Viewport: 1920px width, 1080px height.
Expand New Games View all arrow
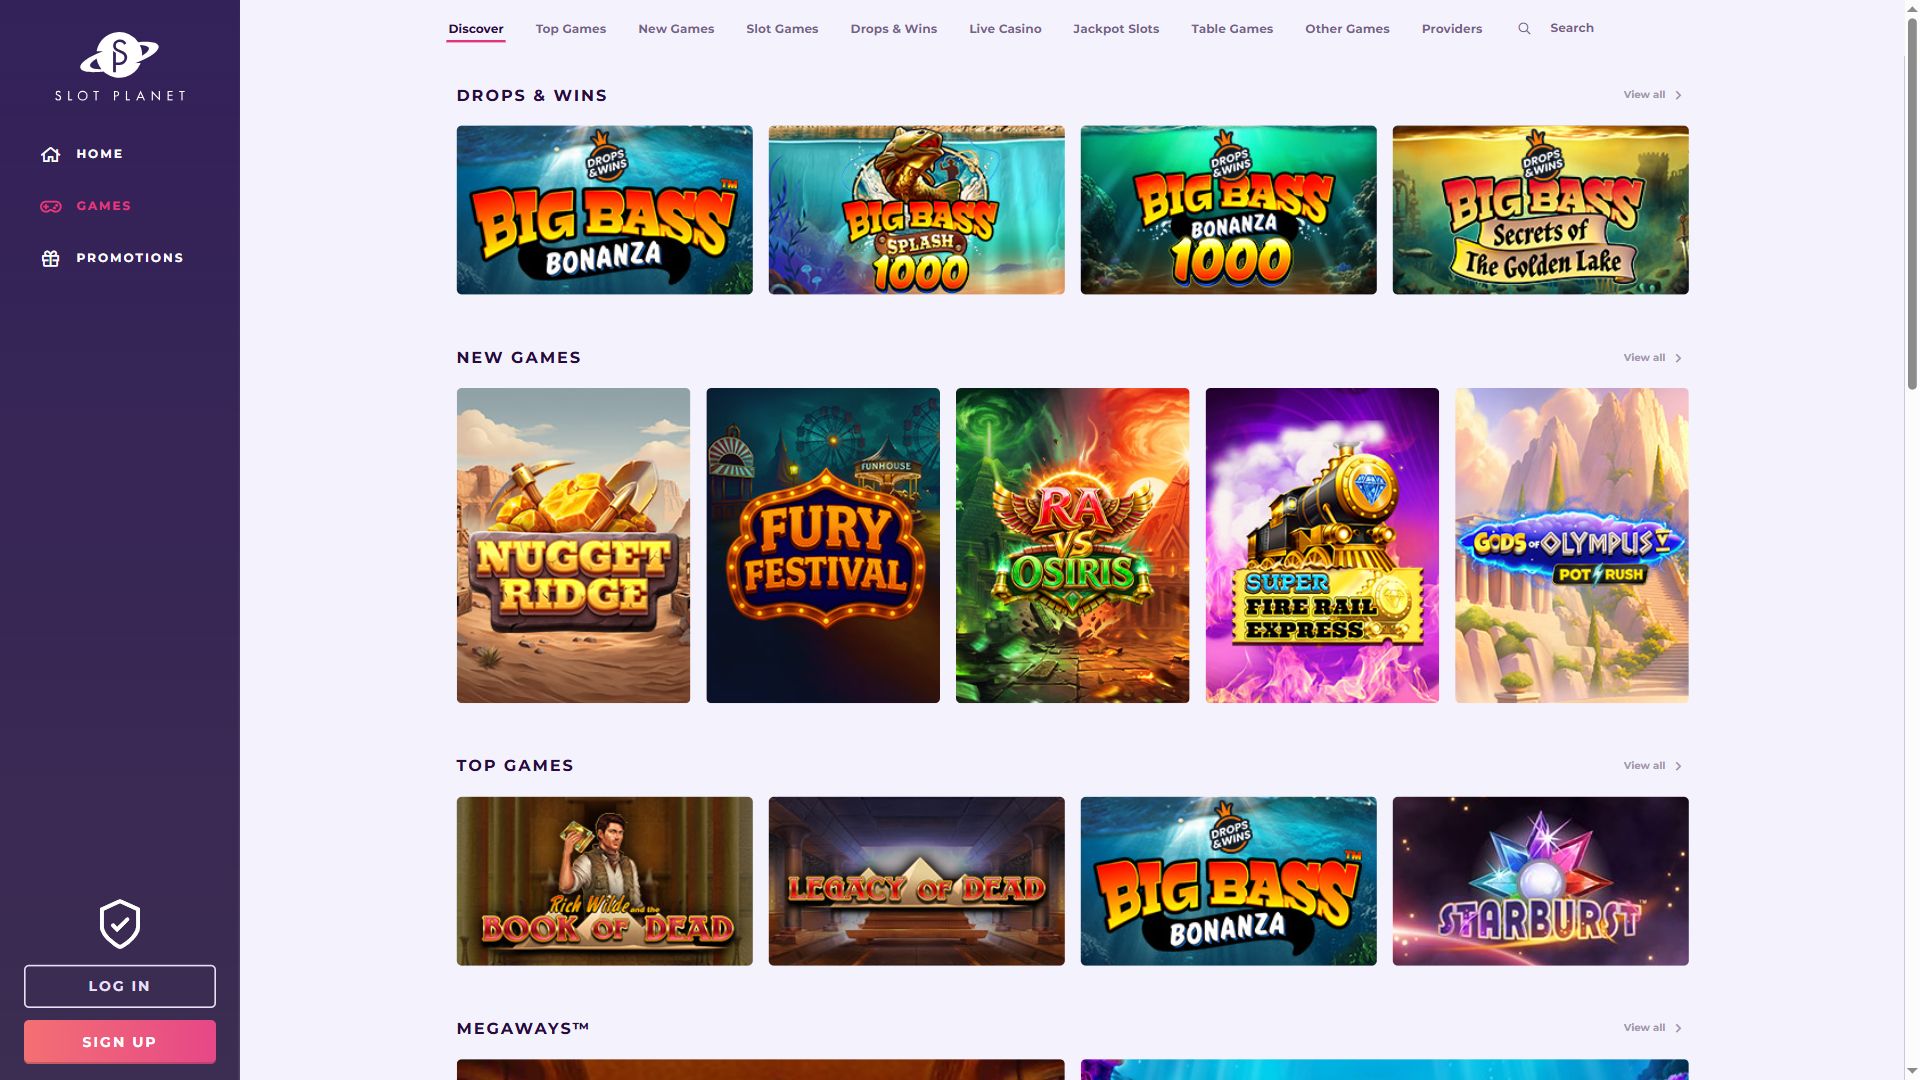click(x=1678, y=358)
